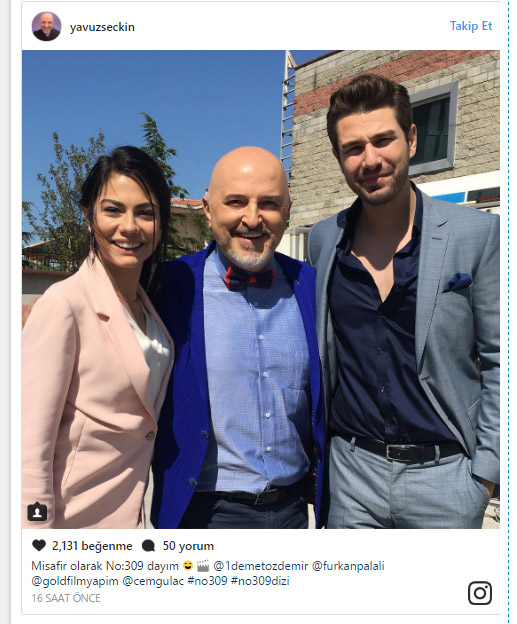Open the @cemgulac mention

click(153, 581)
